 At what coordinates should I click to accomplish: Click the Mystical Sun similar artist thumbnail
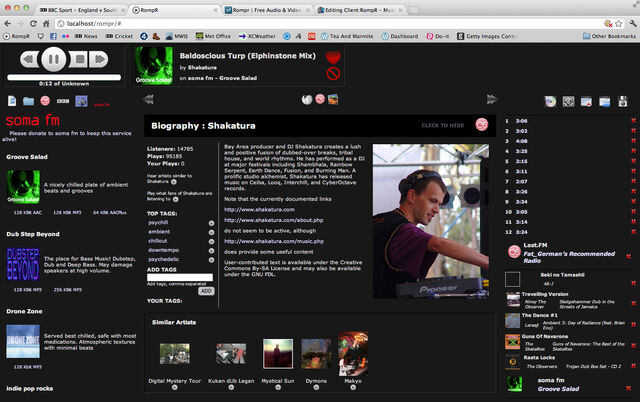[278, 353]
